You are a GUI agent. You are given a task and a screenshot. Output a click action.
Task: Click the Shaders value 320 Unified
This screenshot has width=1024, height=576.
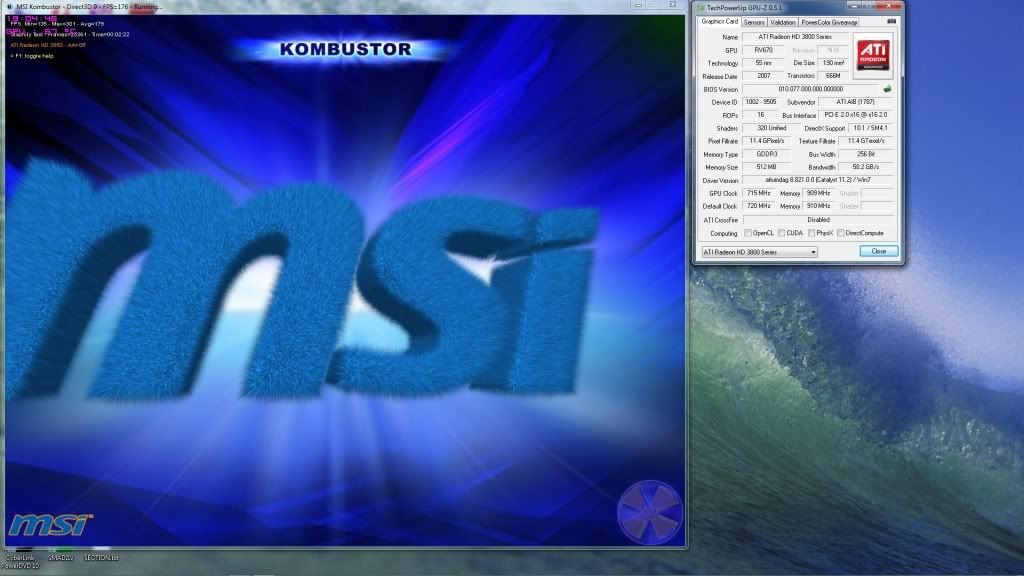tap(771, 128)
